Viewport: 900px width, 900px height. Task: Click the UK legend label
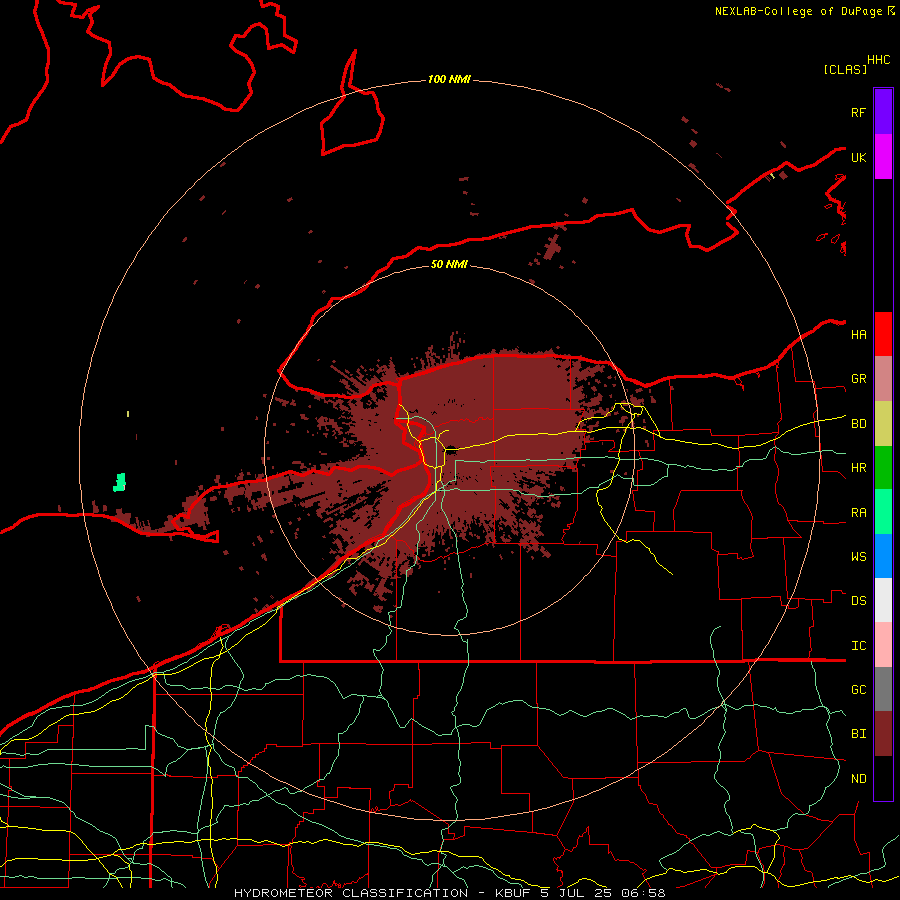click(x=858, y=157)
